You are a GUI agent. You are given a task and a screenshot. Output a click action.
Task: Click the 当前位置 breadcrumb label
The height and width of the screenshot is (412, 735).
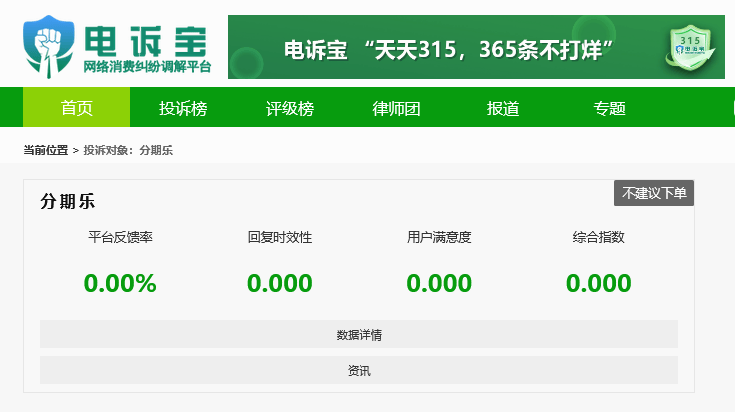point(46,150)
